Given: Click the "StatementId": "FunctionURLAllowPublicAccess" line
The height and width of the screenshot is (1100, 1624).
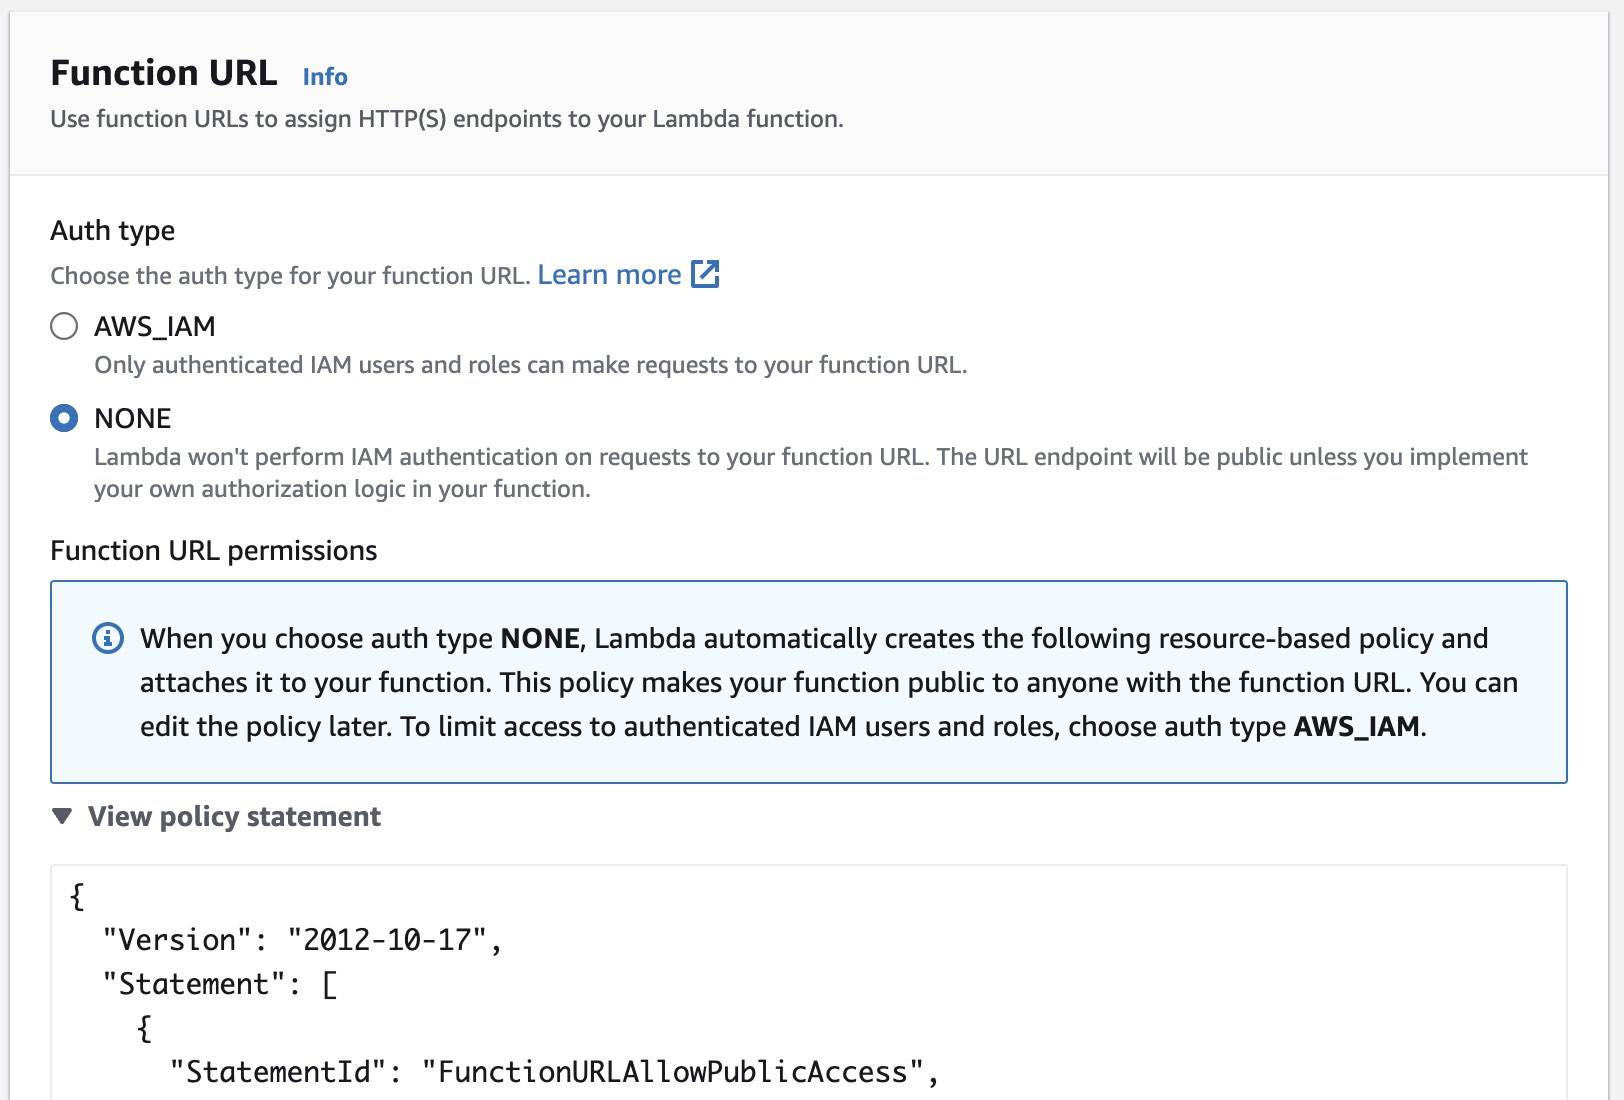Looking at the screenshot, I should pyautogui.click(x=554, y=1072).
